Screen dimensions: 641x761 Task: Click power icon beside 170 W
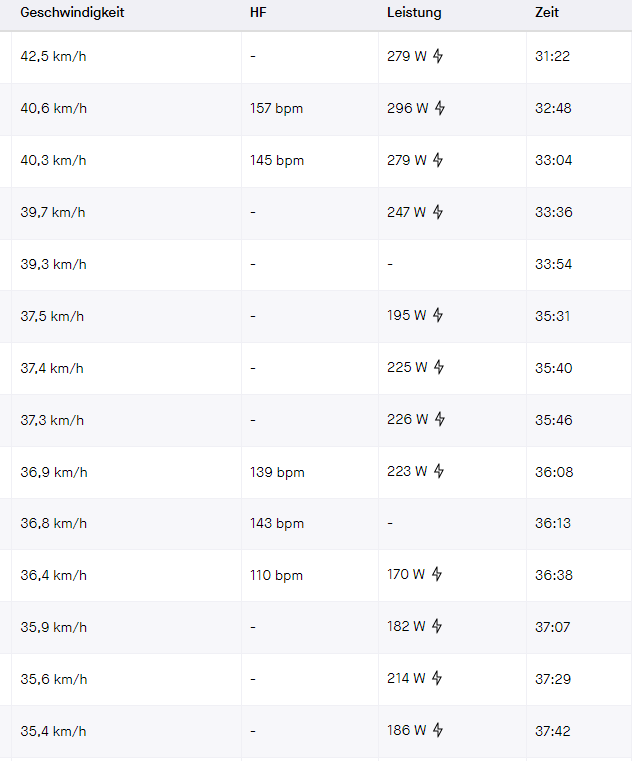pyautogui.click(x=437, y=574)
